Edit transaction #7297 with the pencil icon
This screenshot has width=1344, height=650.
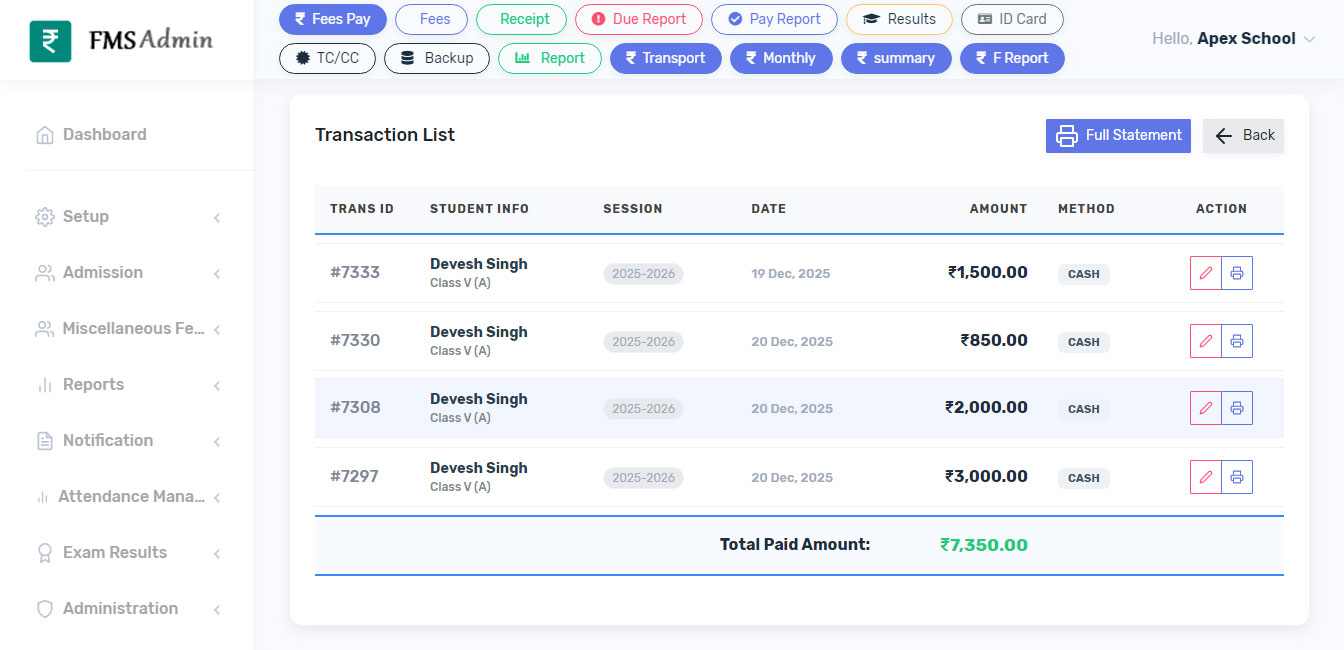(x=1205, y=477)
